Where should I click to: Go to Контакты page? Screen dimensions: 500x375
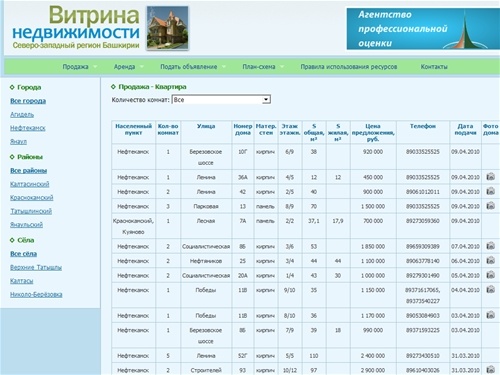click(434, 67)
